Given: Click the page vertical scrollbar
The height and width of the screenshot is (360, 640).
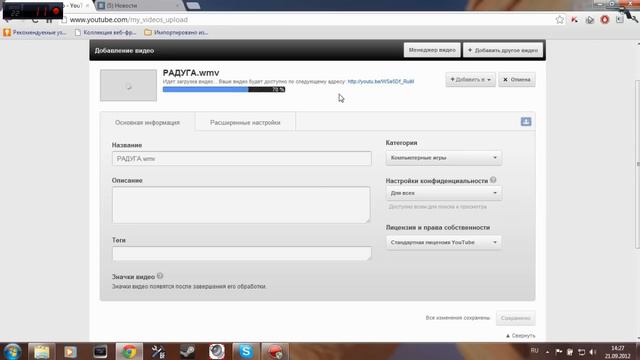Looking at the screenshot, I should point(637,164).
